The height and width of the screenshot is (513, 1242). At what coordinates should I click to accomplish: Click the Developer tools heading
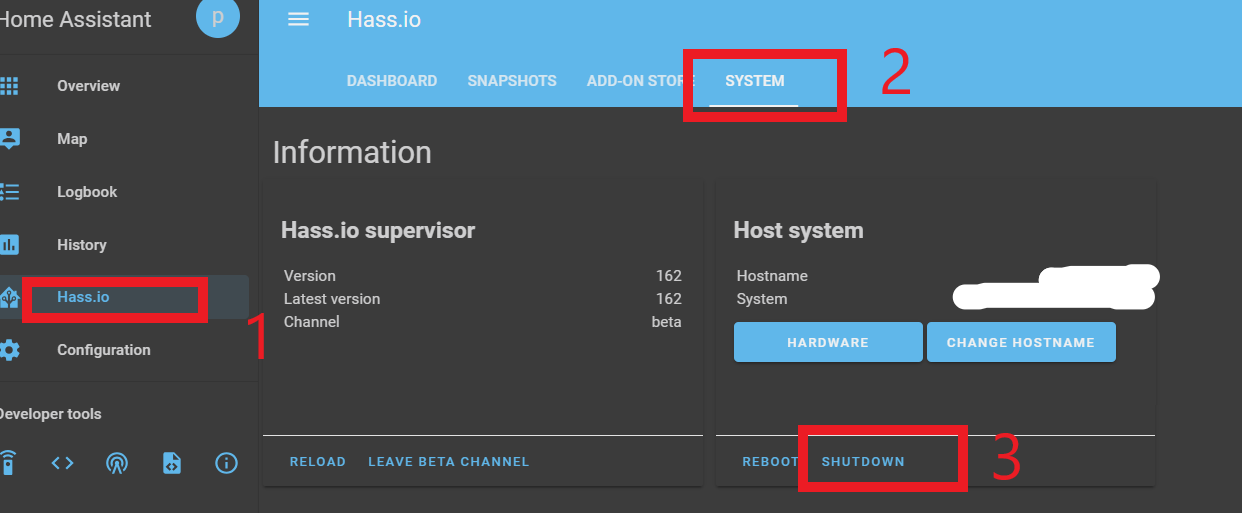[x=50, y=414]
